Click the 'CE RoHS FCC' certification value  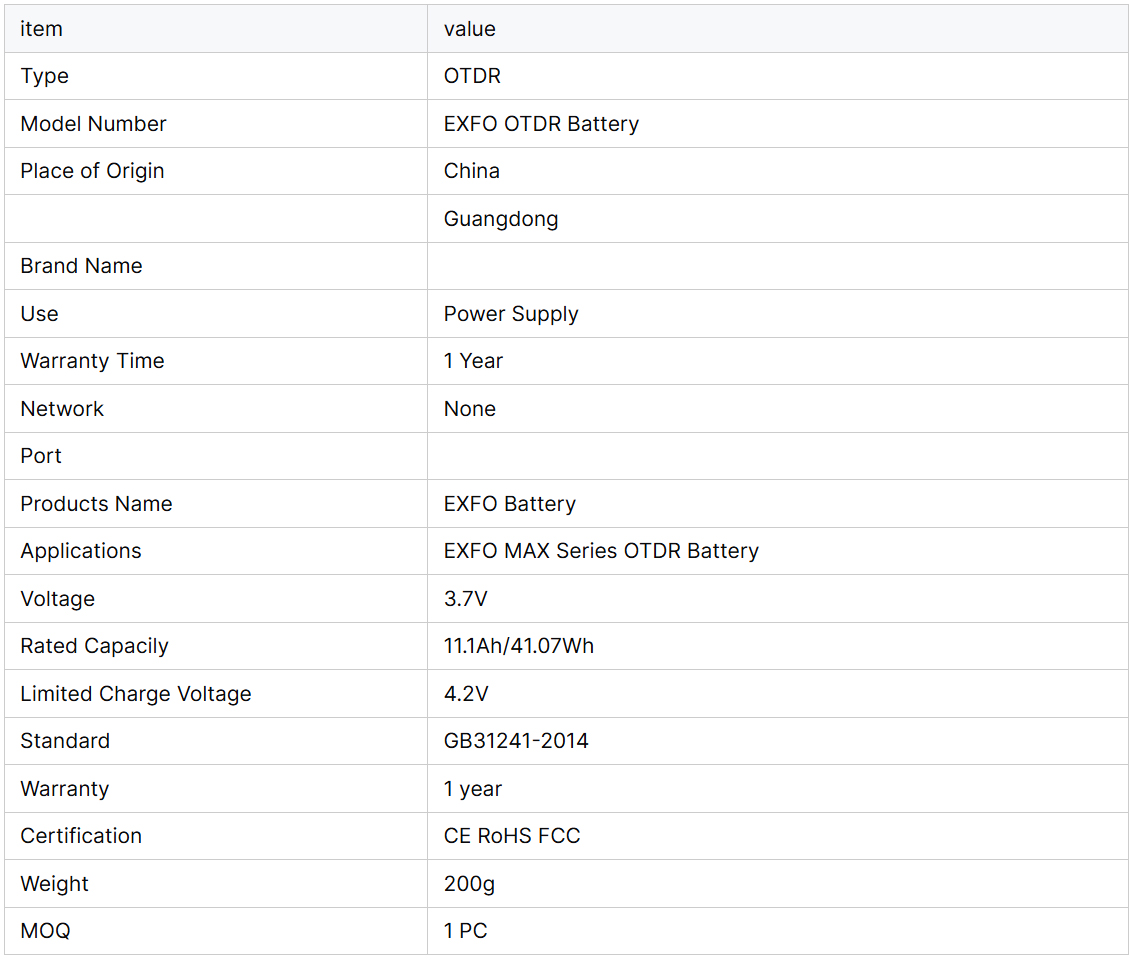[x=512, y=836]
